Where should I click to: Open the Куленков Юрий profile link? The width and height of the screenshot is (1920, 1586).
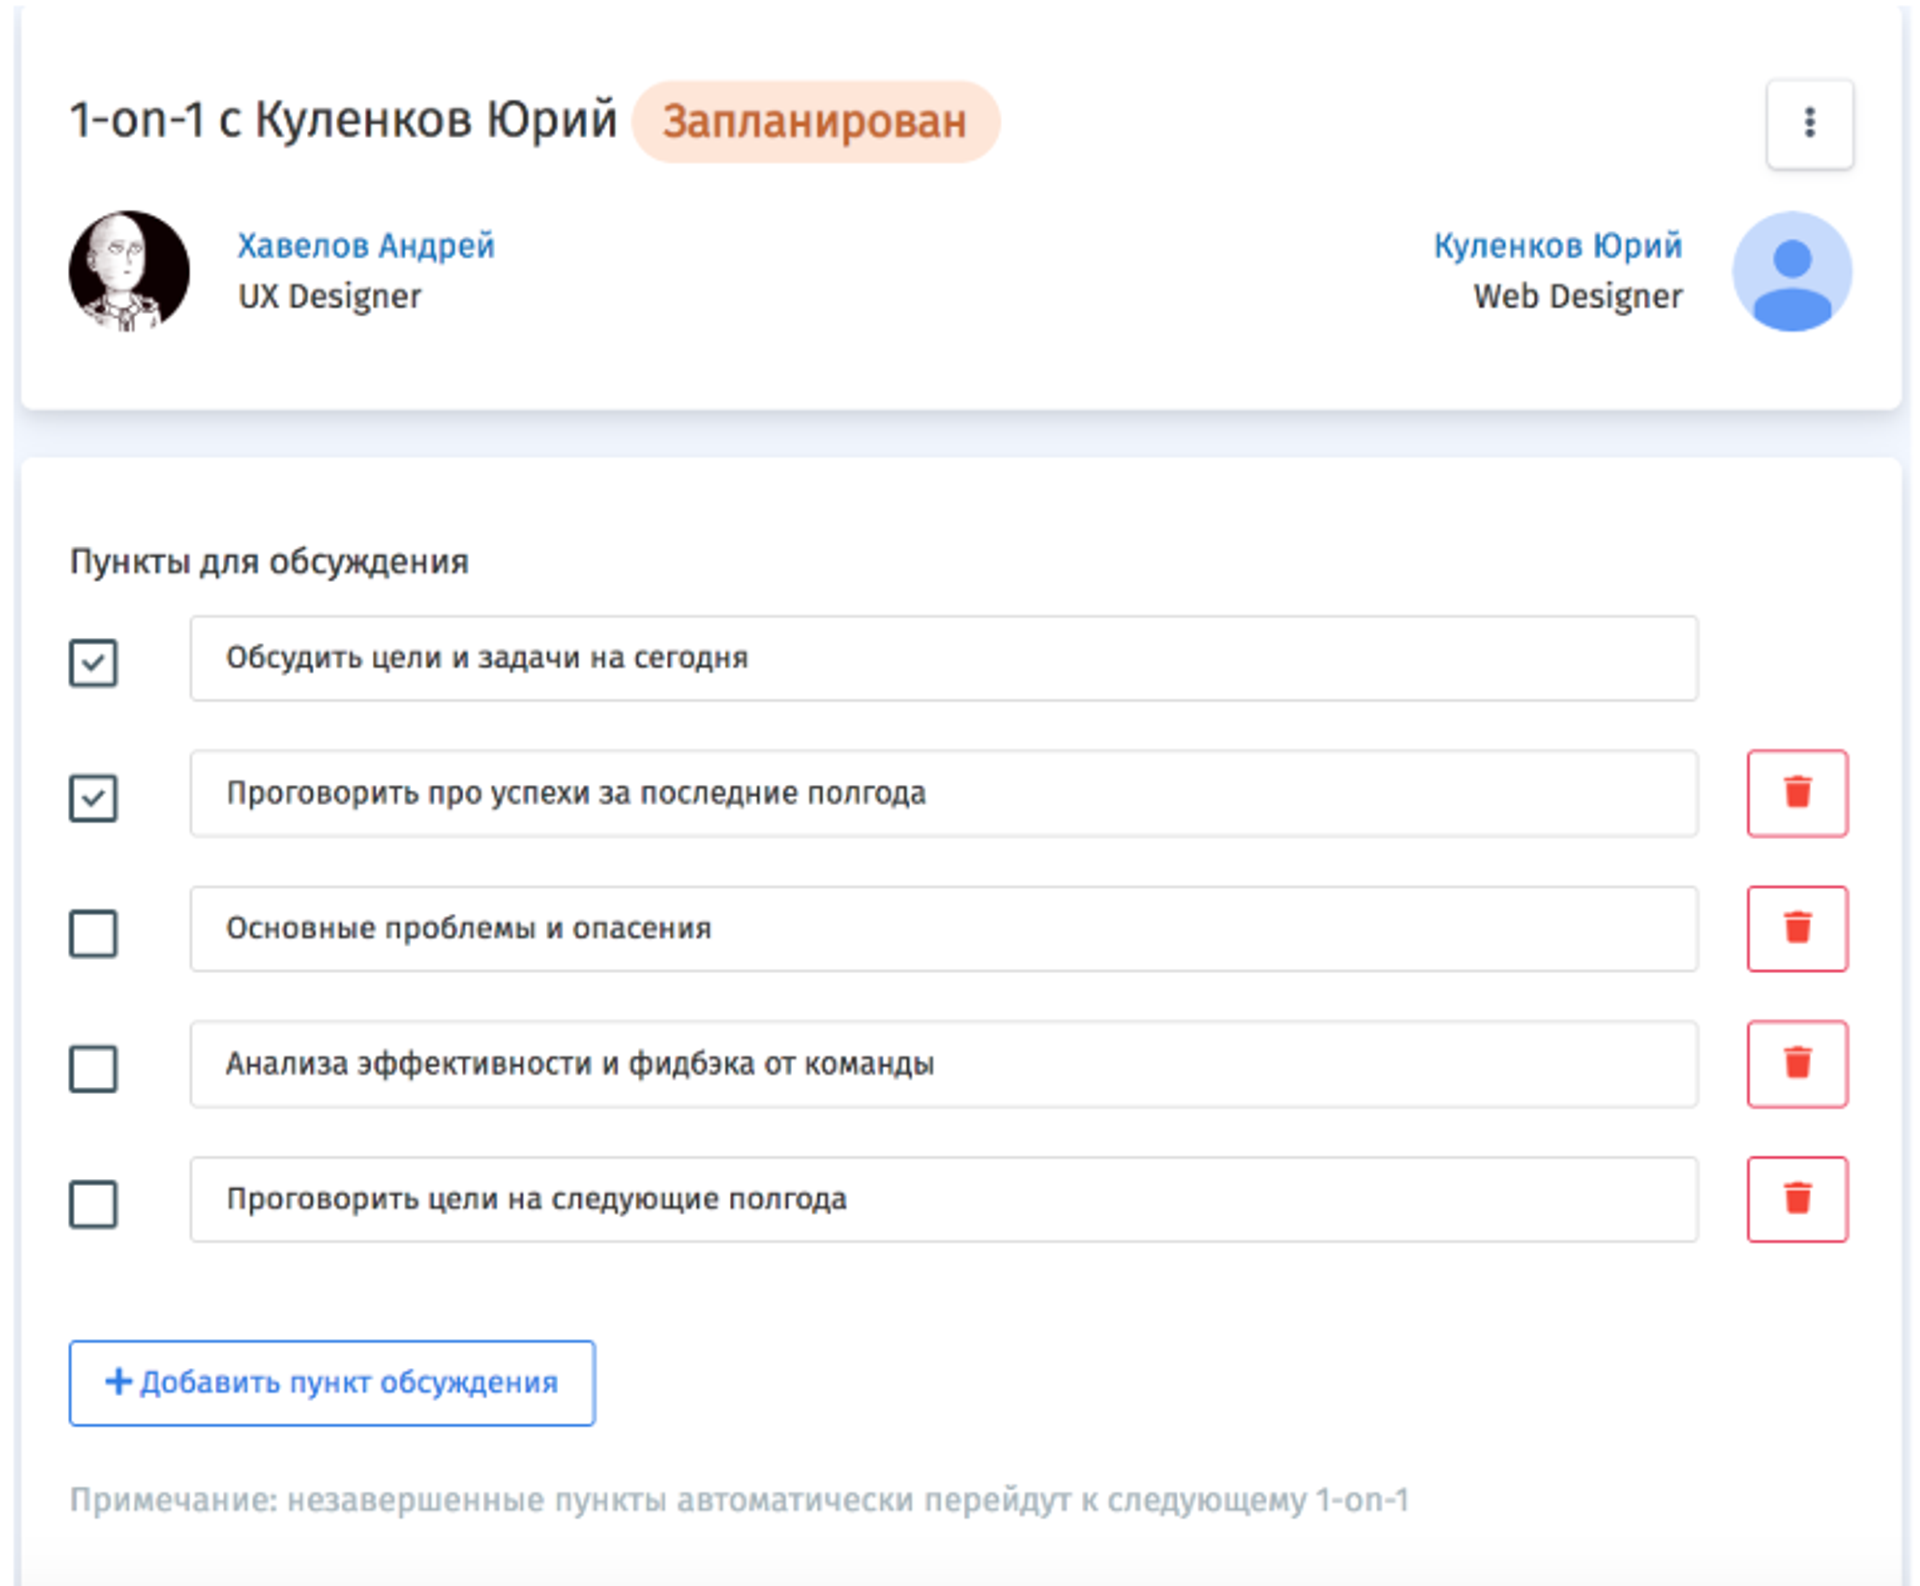1558,246
